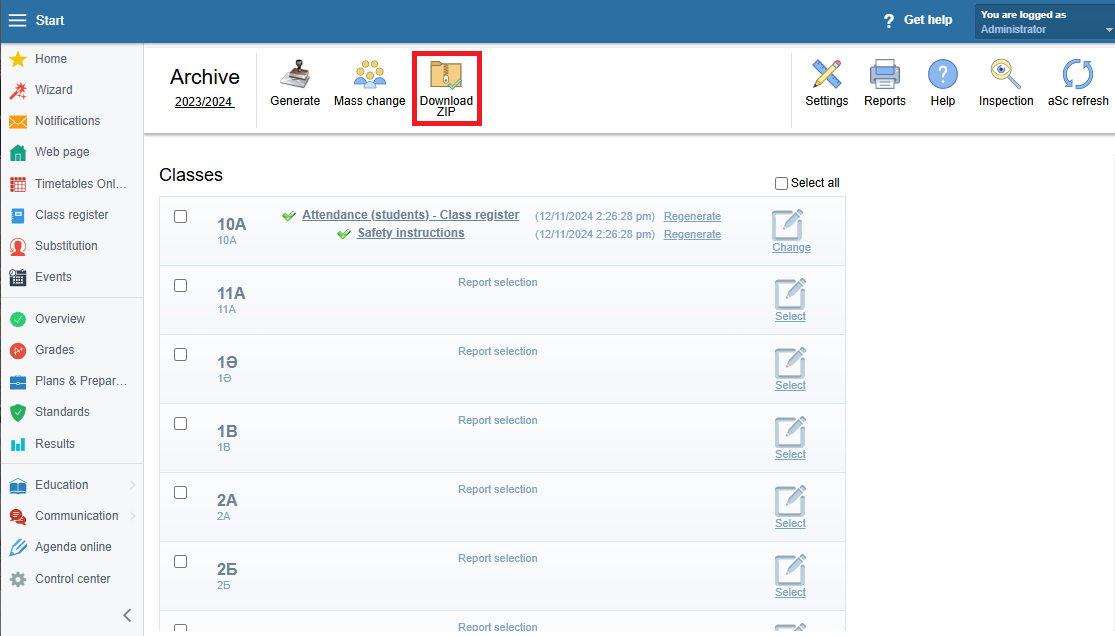The height and width of the screenshot is (636, 1115).
Task: Click the Select edit icon for class 1В
Action: click(790, 432)
